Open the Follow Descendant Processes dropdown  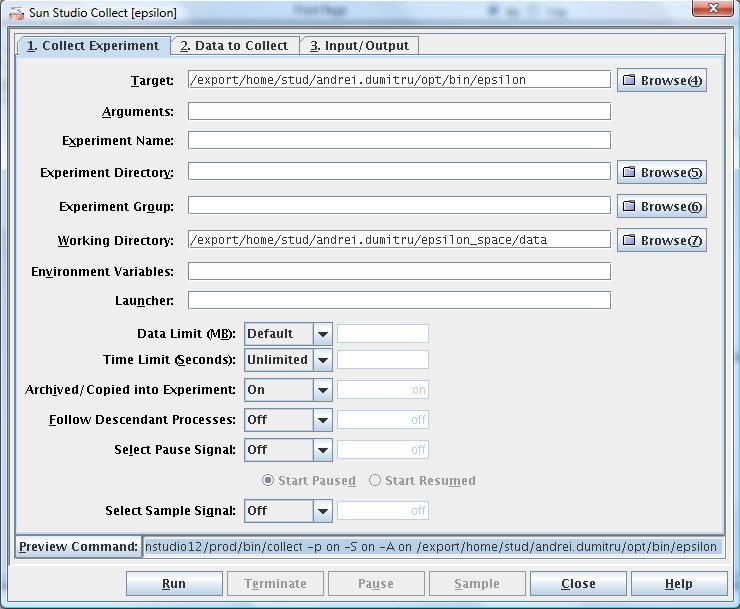point(288,420)
